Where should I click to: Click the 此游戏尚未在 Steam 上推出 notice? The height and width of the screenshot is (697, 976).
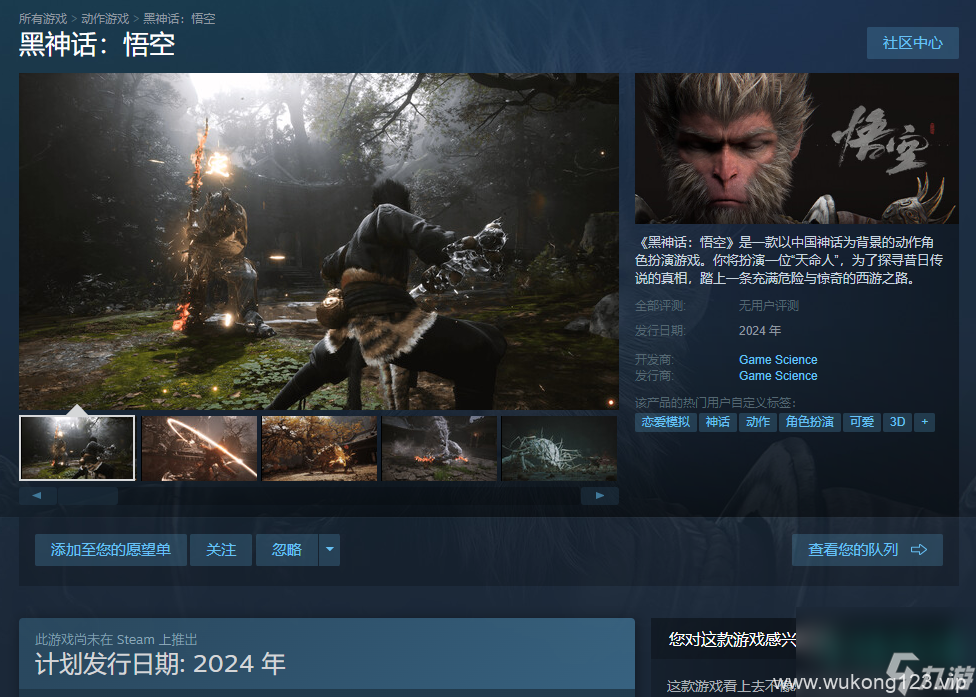[x=116, y=639]
